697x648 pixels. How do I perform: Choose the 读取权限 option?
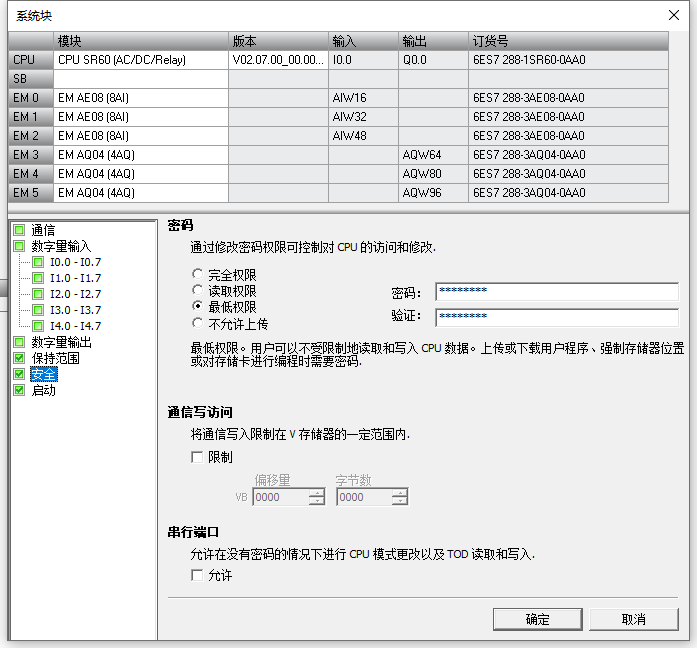tap(197, 290)
